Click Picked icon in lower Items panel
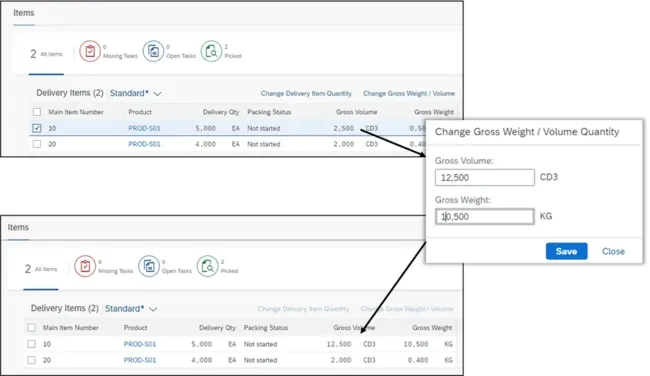The width and height of the screenshot is (650, 376). tap(207, 266)
